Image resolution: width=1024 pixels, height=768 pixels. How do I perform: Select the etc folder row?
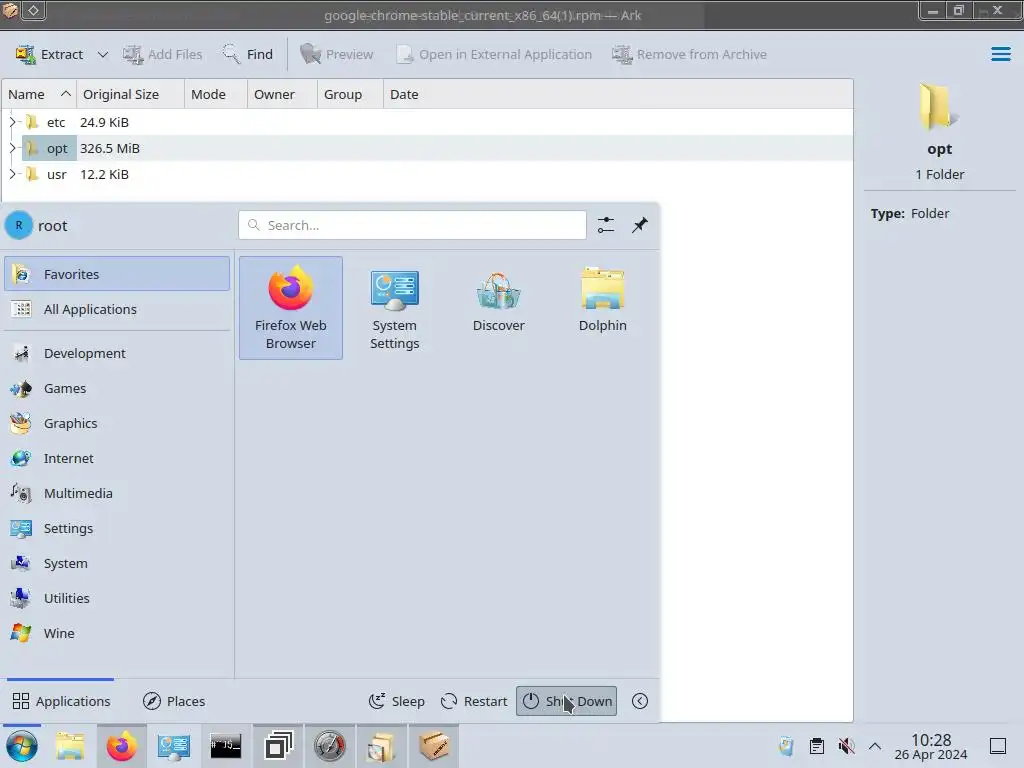[x=427, y=122]
